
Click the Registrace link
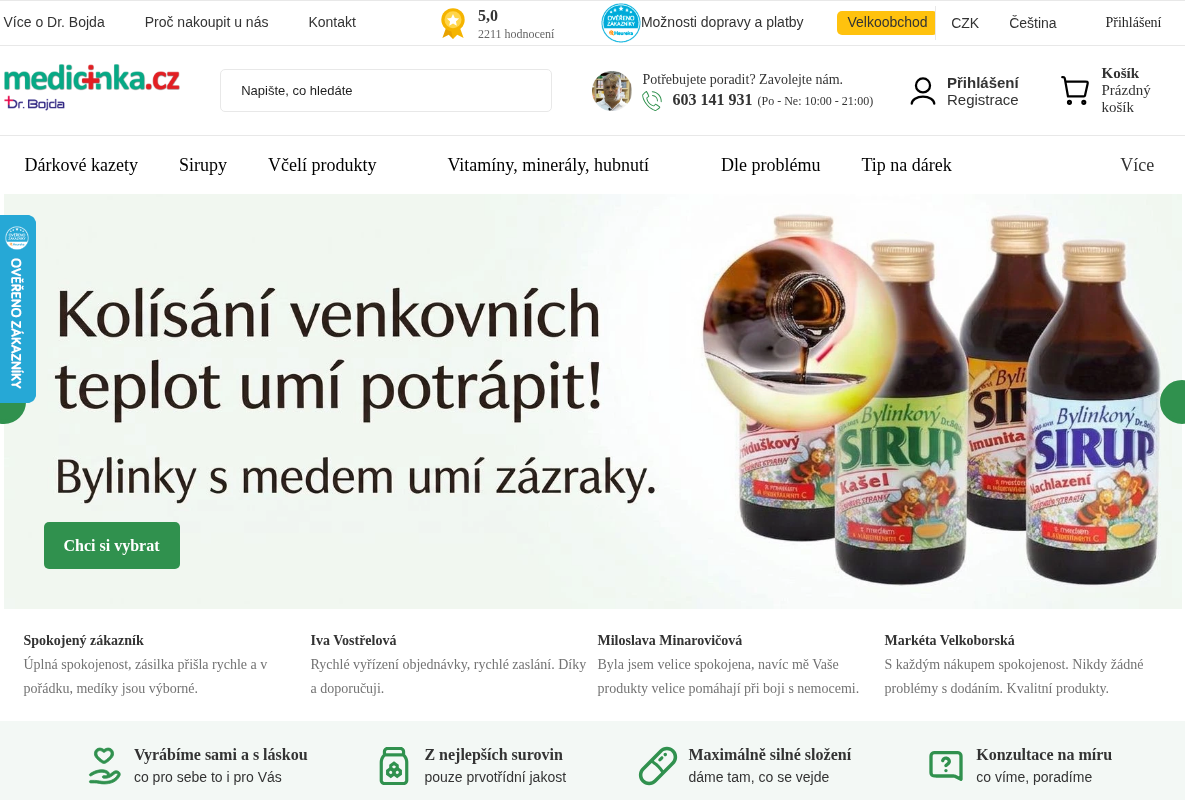click(983, 100)
